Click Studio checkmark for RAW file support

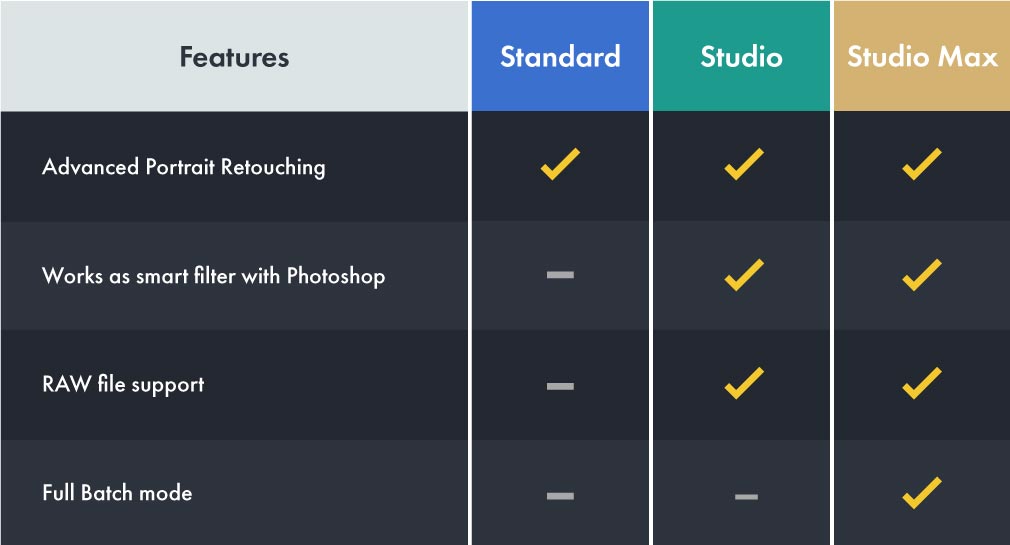point(743,384)
